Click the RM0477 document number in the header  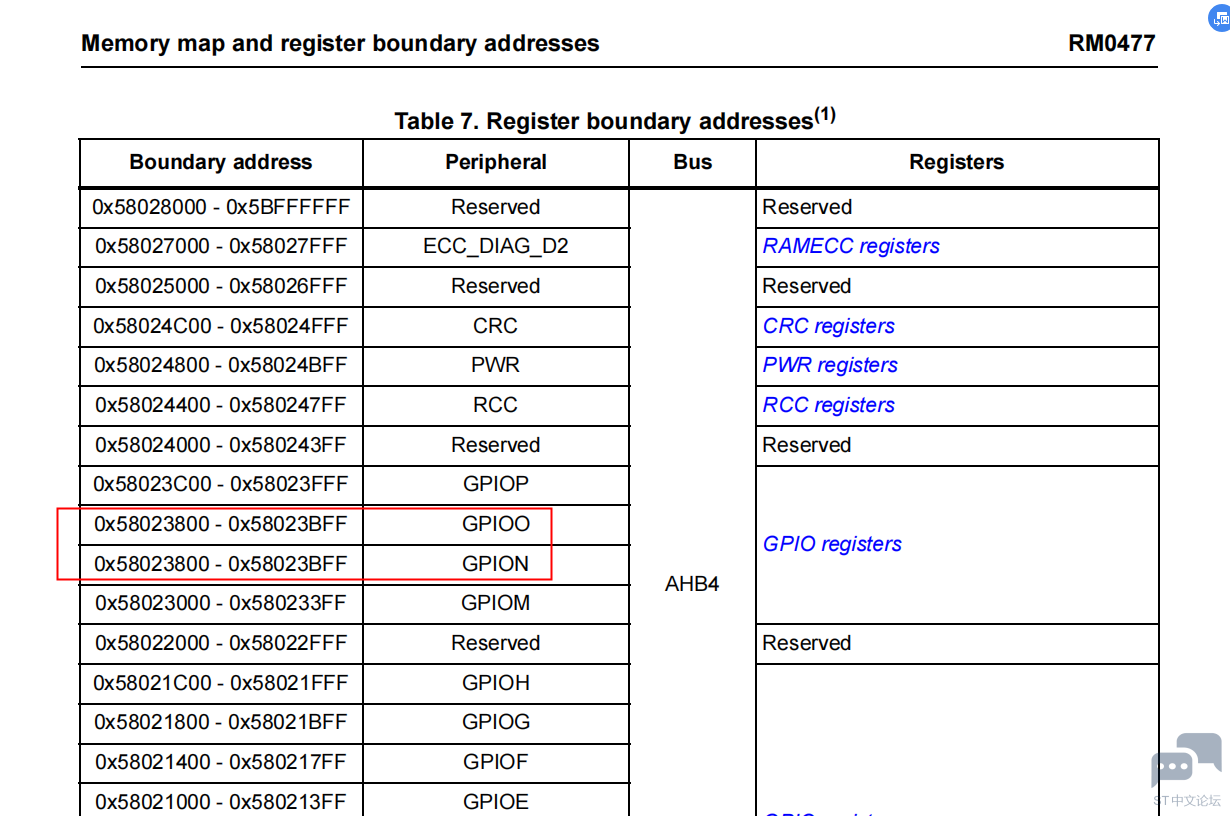pyautogui.click(x=1111, y=43)
